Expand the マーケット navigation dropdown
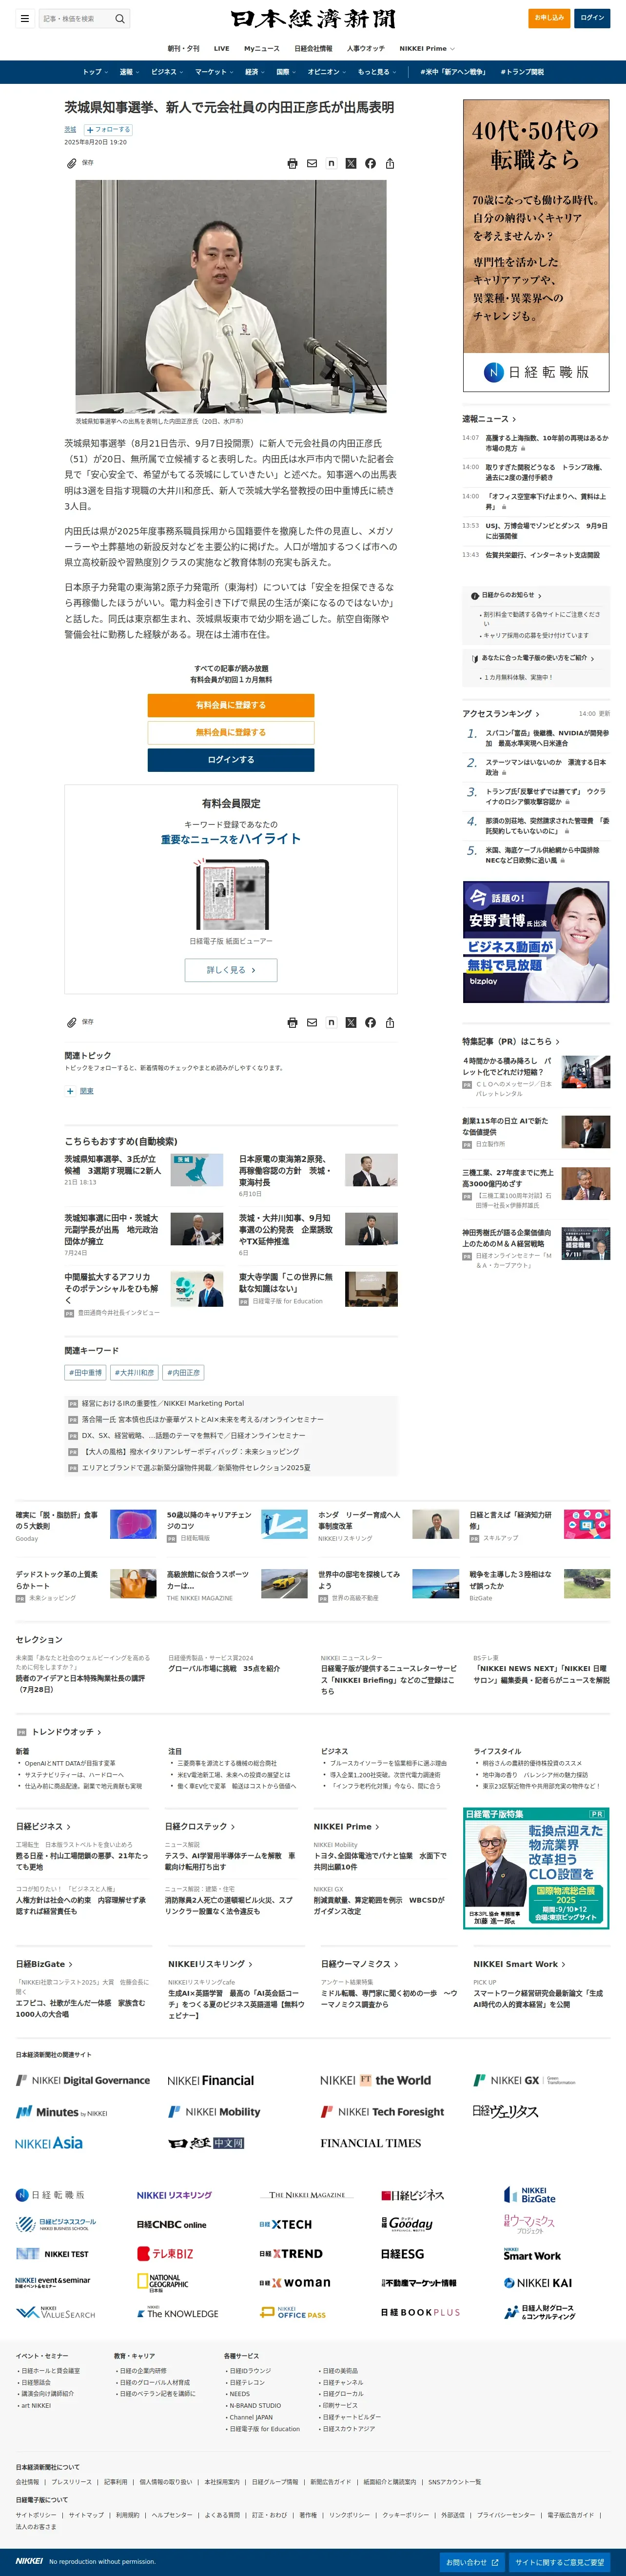This screenshot has height=2576, width=626. 214,72
